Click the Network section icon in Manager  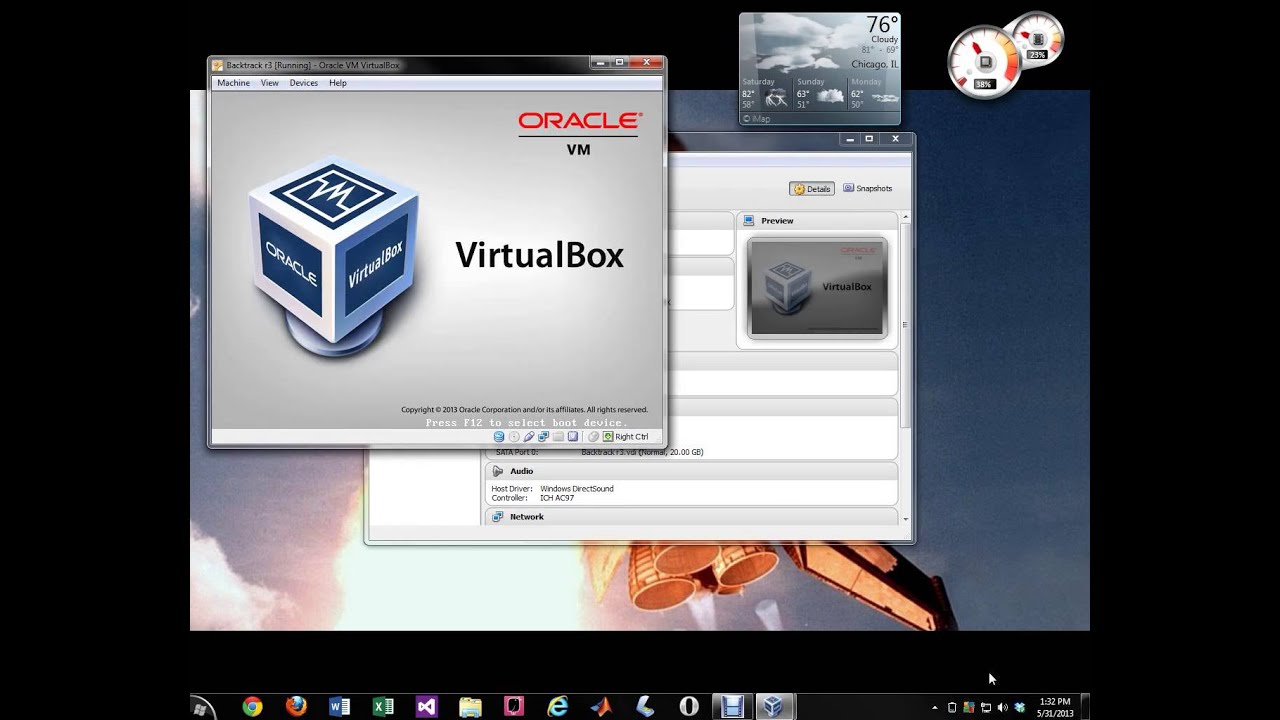(x=497, y=517)
